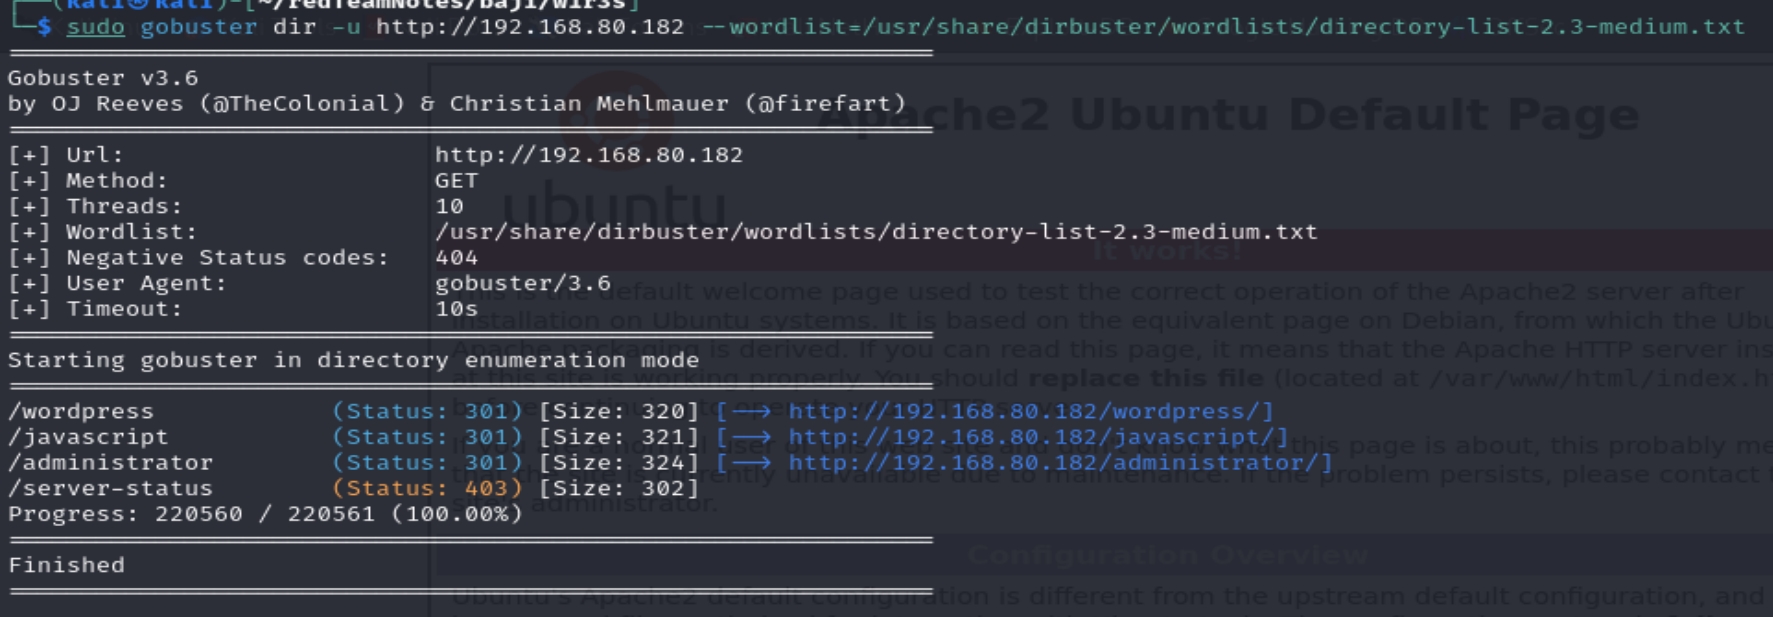Click the Wordlist path in settings
This screenshot has height=617, width=1773.
pyautogui.click(x=875, y=232)
